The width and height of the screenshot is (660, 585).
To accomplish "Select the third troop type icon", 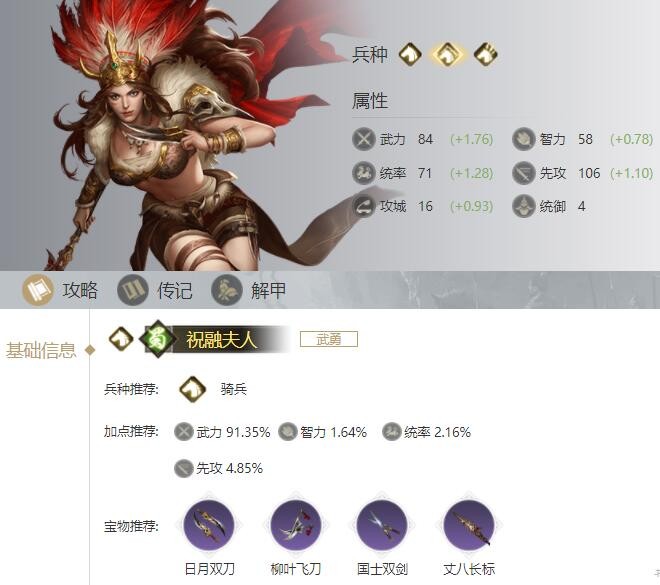I will (x=485, y=54).
